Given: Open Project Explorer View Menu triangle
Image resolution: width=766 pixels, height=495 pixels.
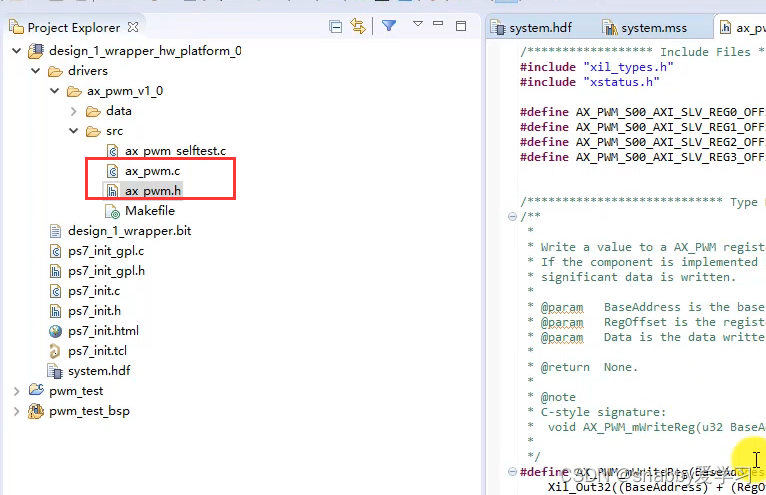Looking at the screenshot, I should pyautogui.click(x=418, y=23).
